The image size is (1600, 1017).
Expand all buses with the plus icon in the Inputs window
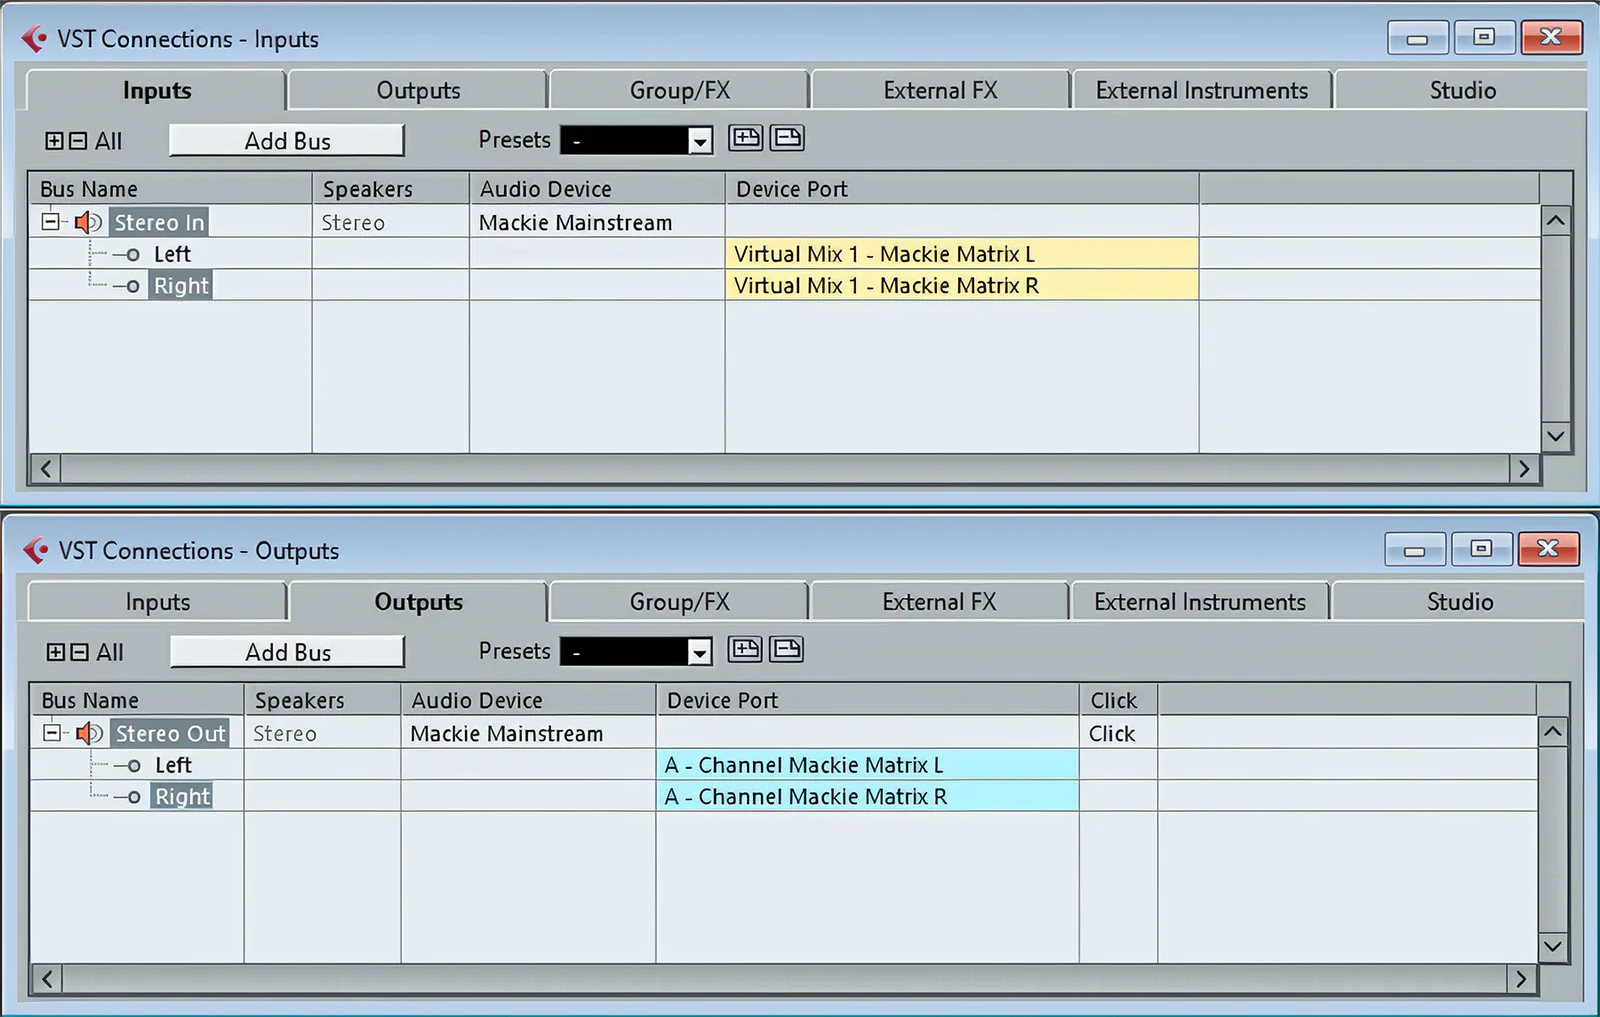point(54,141)
